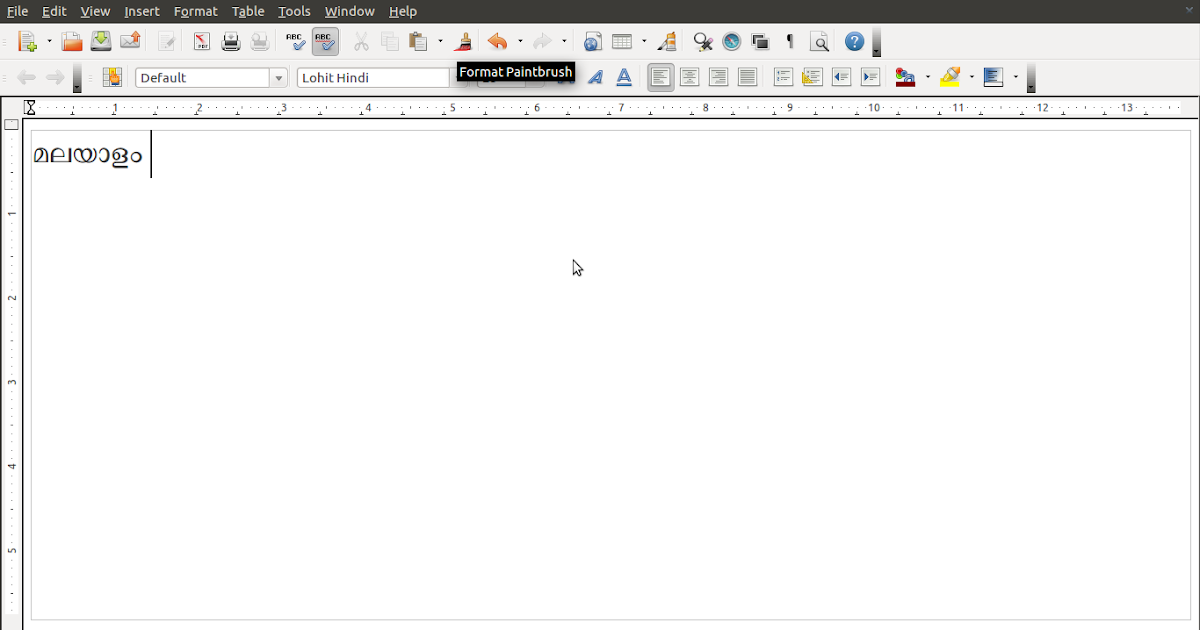Toggle the Navigator compass icon
Image resolution: width=1200 pixels, height=630 pixels.
point(732,42)
